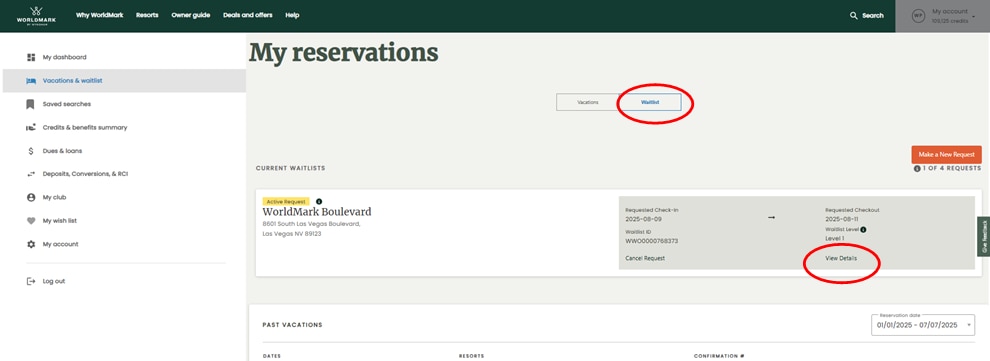Viewport: 990px width, 361px height.
Task: Click Log out in sidebar
Action: pos(54,281)
